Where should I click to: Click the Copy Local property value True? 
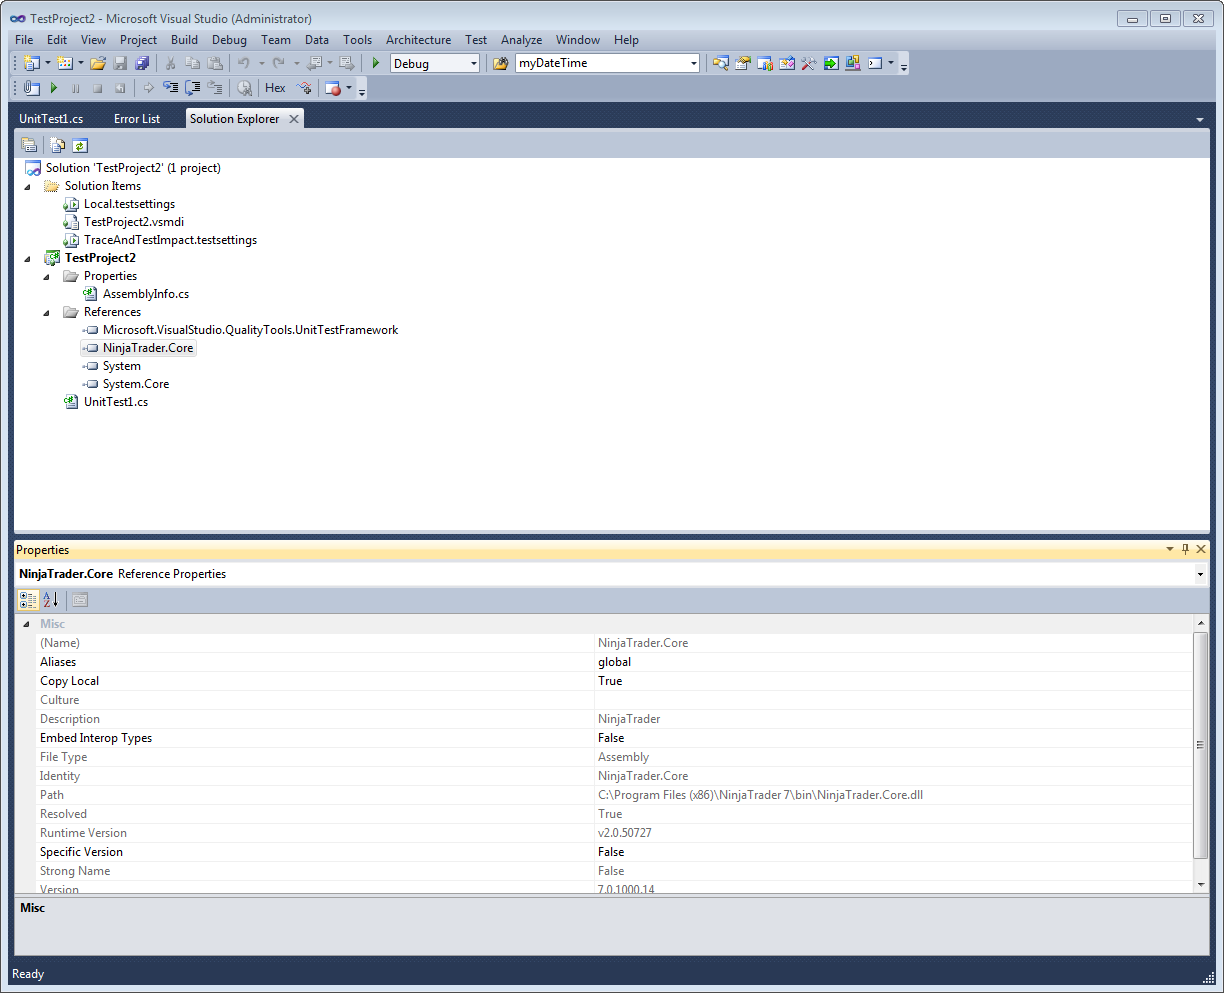[610, 681]
